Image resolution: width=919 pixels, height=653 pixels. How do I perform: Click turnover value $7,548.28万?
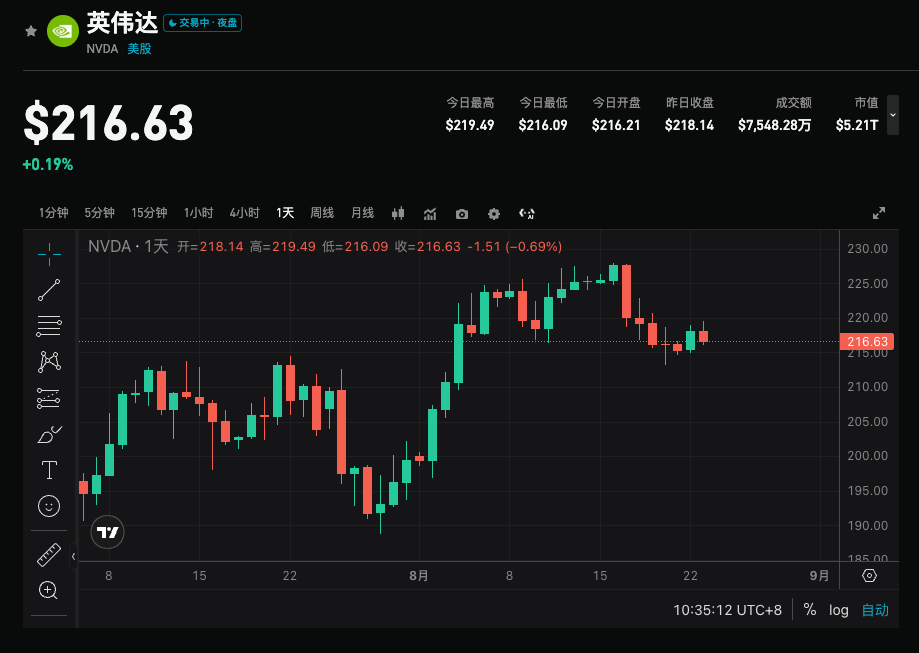click(x=775, y=125)
